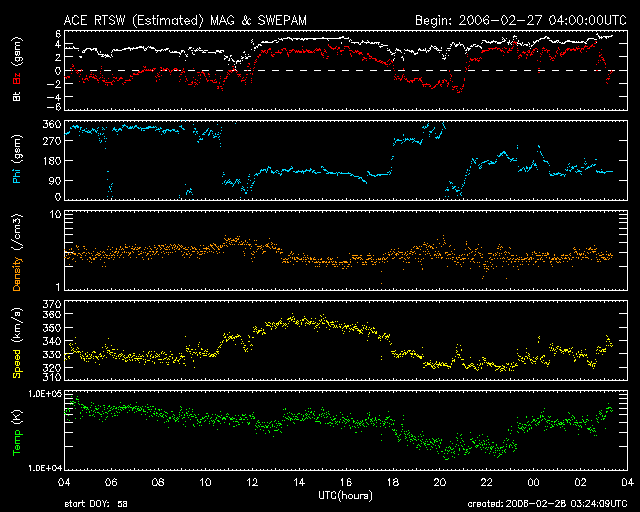Click the '270' Phi axis value
The image size is (640, 512).
click(x=52, y=141)
